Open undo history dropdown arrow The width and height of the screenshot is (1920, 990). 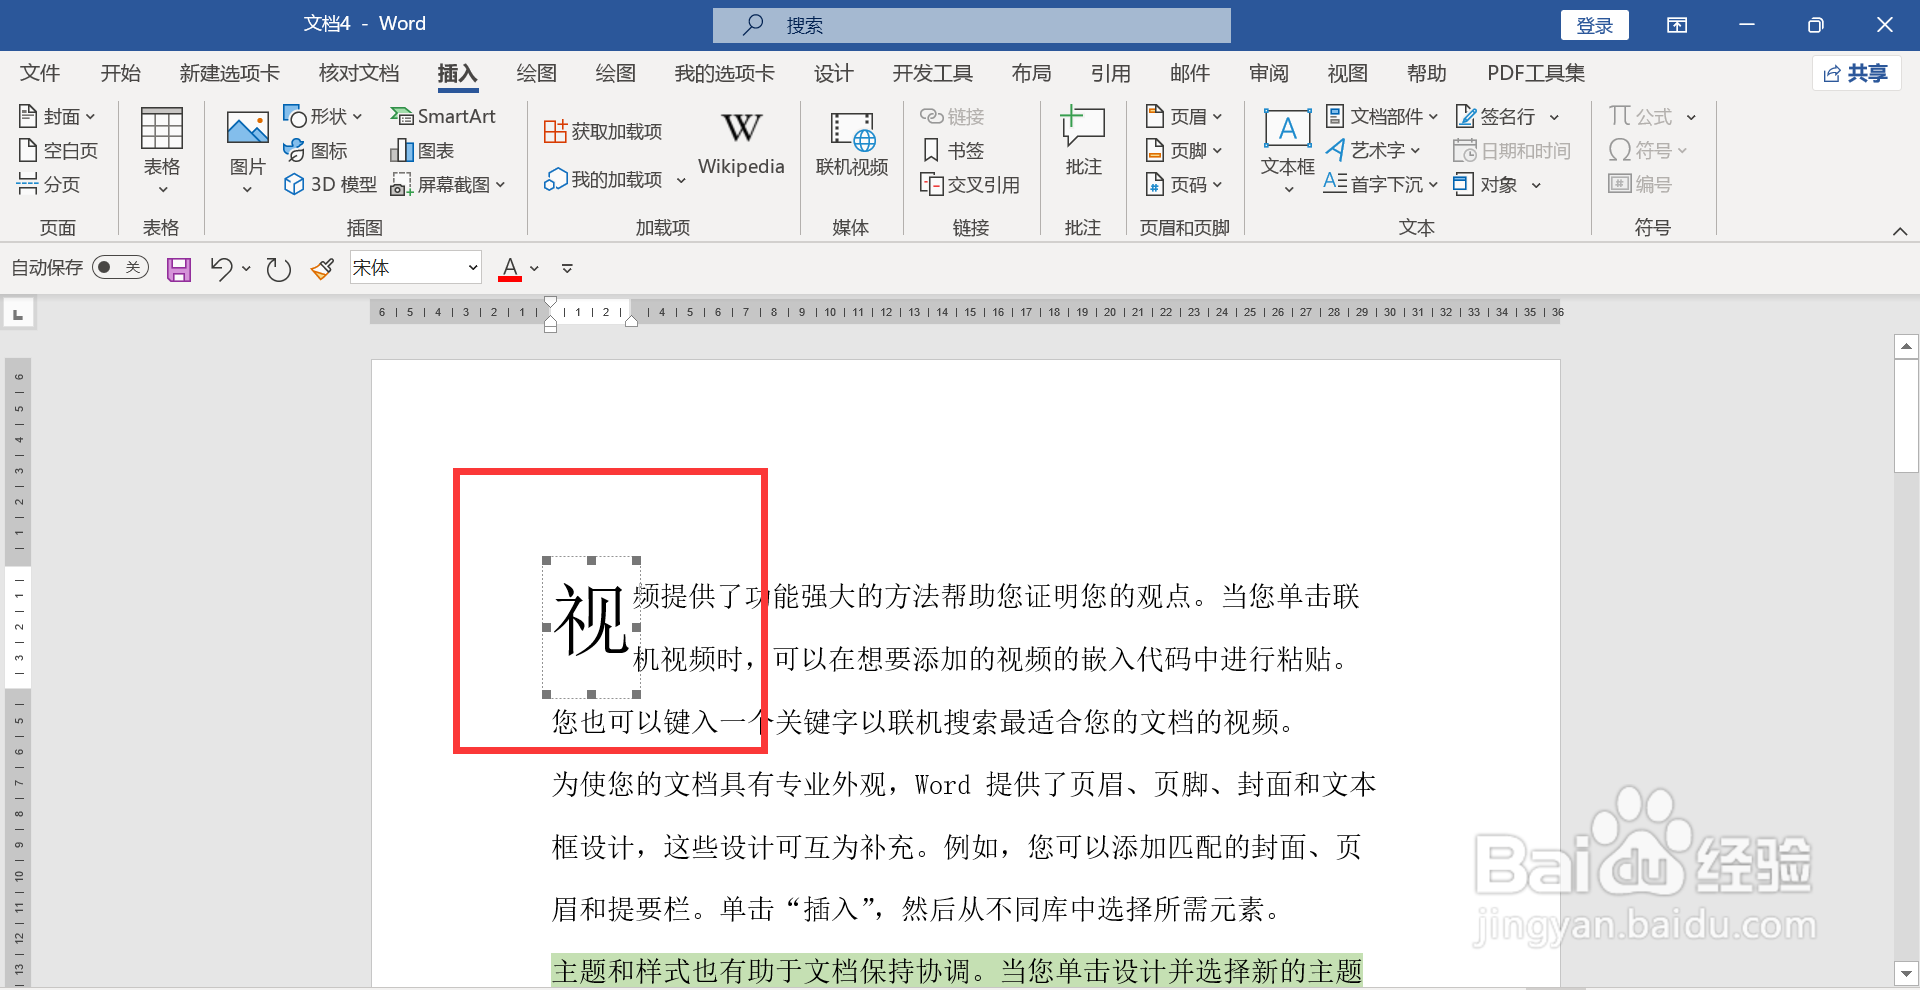[x=246, y=269]
